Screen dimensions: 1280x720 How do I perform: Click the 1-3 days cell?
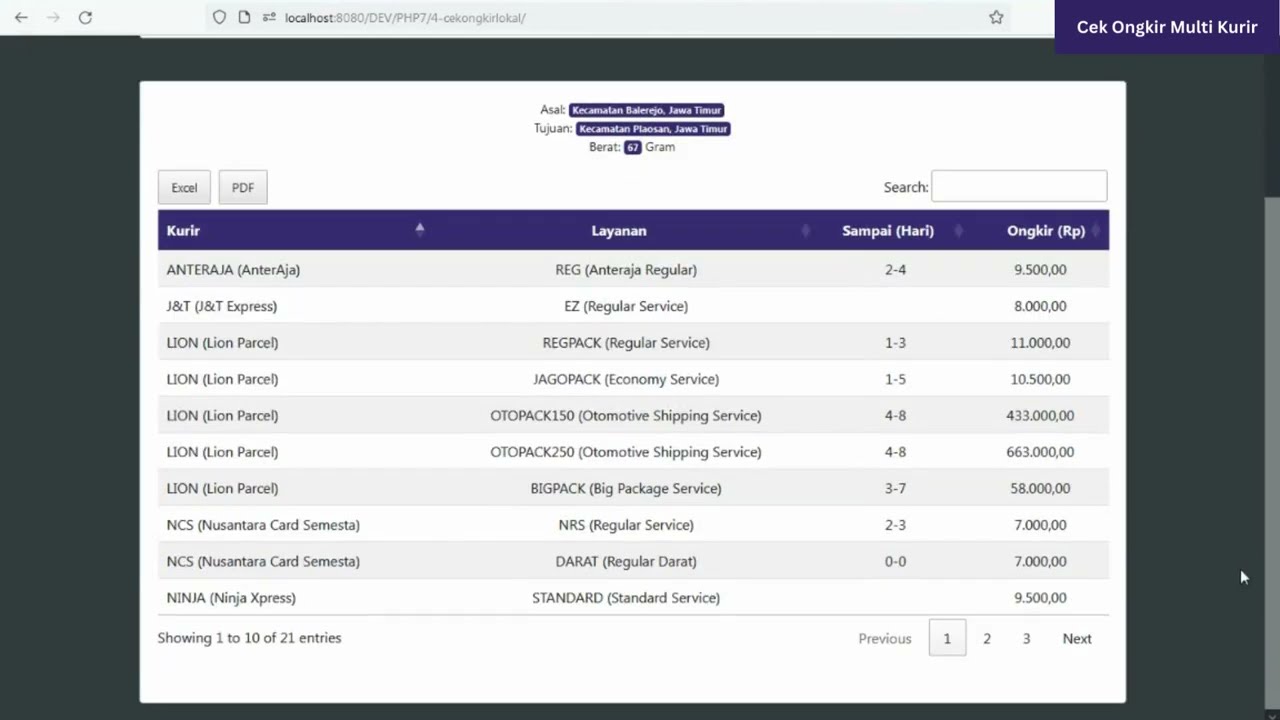tap(895, 342)
